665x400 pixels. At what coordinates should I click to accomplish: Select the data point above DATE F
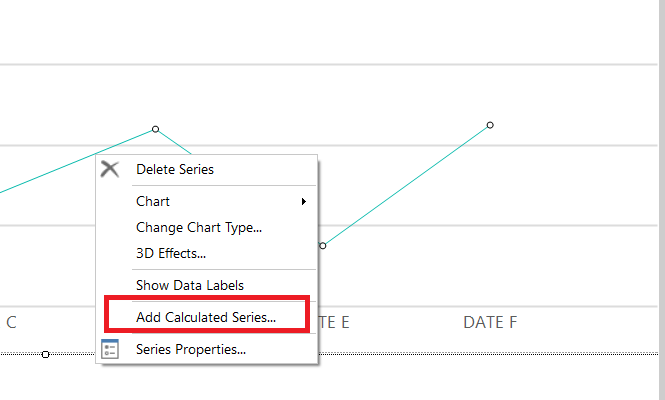click(x=490, y=125)
